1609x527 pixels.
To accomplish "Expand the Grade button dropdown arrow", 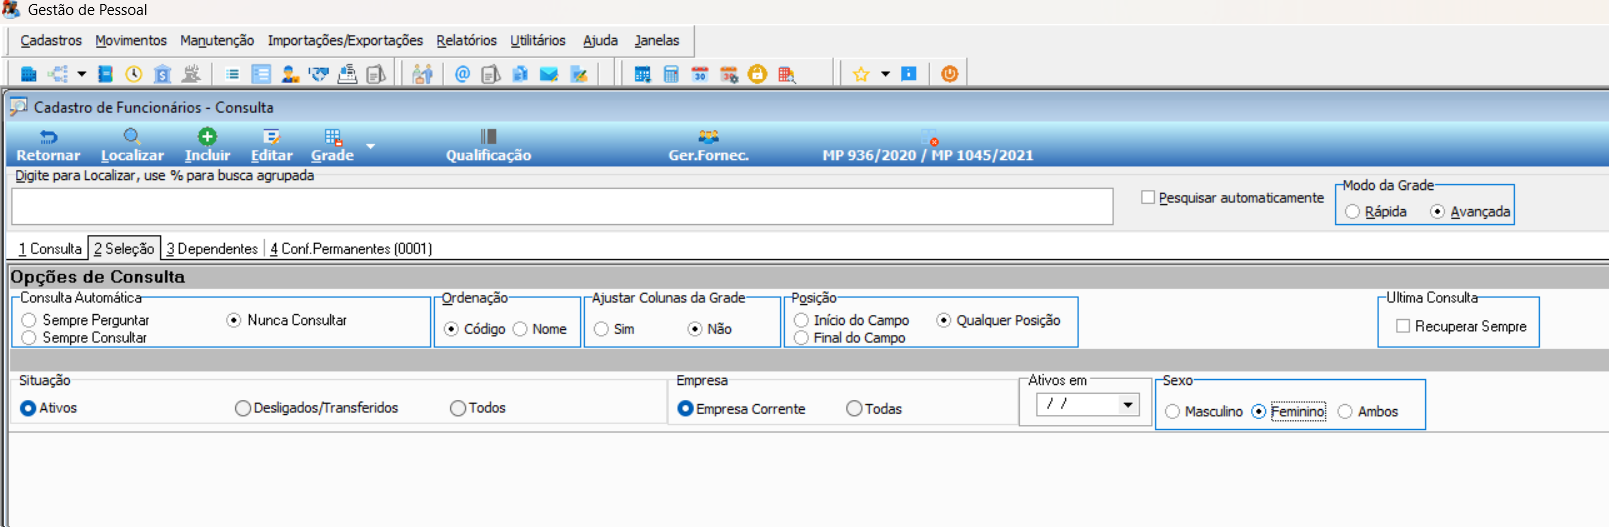I will pos(370,146).
